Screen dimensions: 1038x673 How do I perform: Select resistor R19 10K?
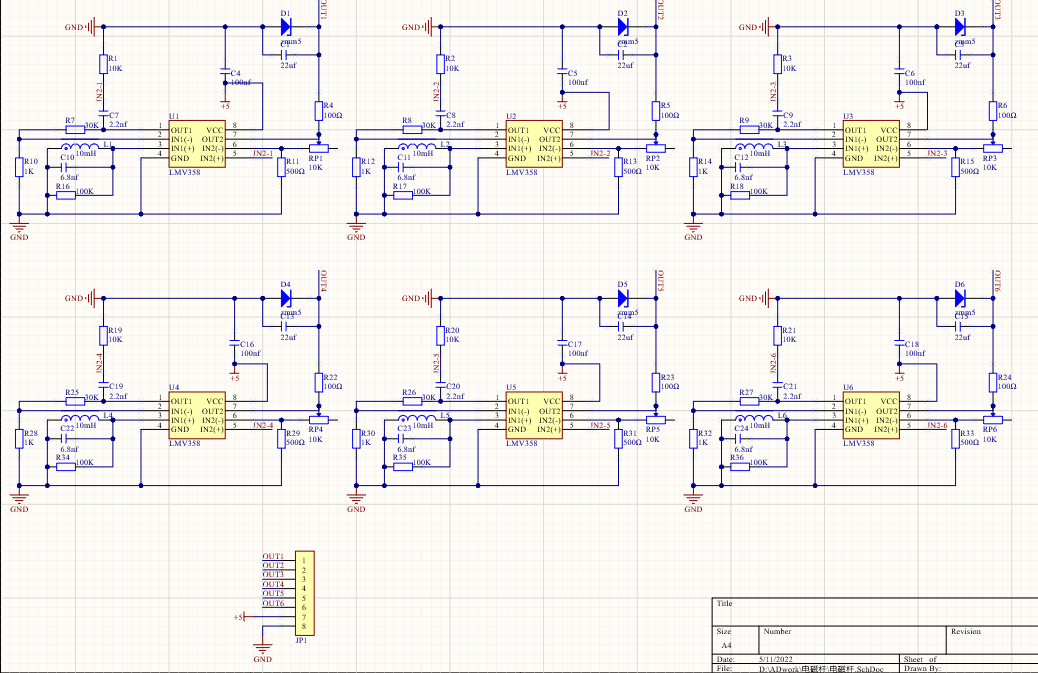click(x=103, y=336)
